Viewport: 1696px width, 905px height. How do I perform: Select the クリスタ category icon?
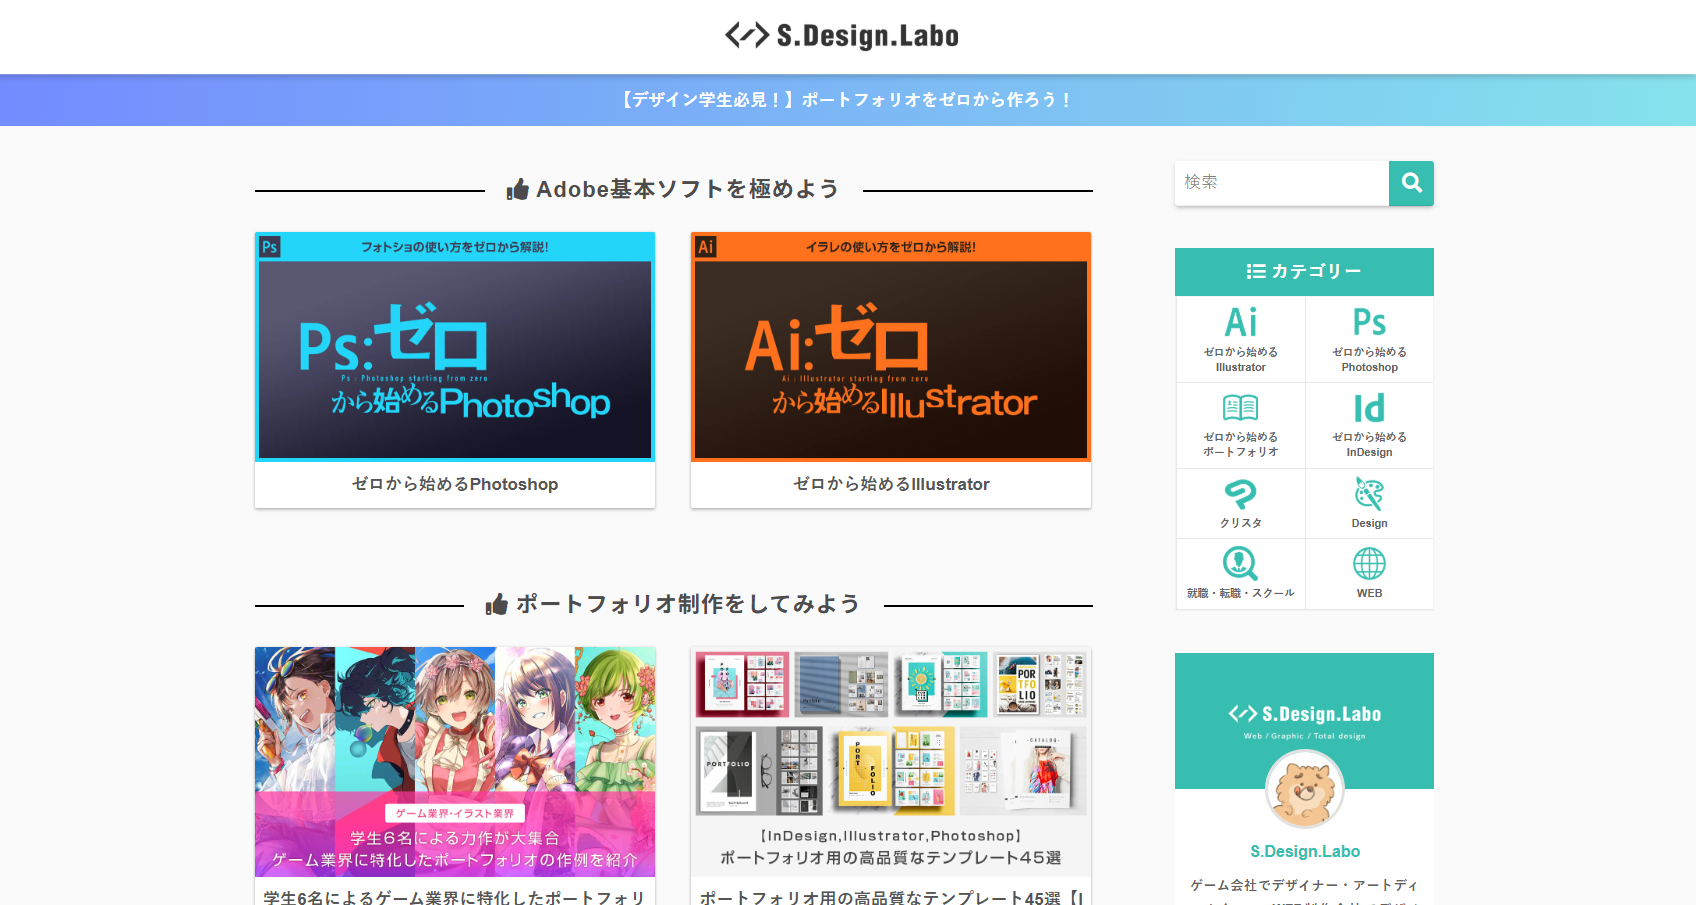click(1241, 495)
